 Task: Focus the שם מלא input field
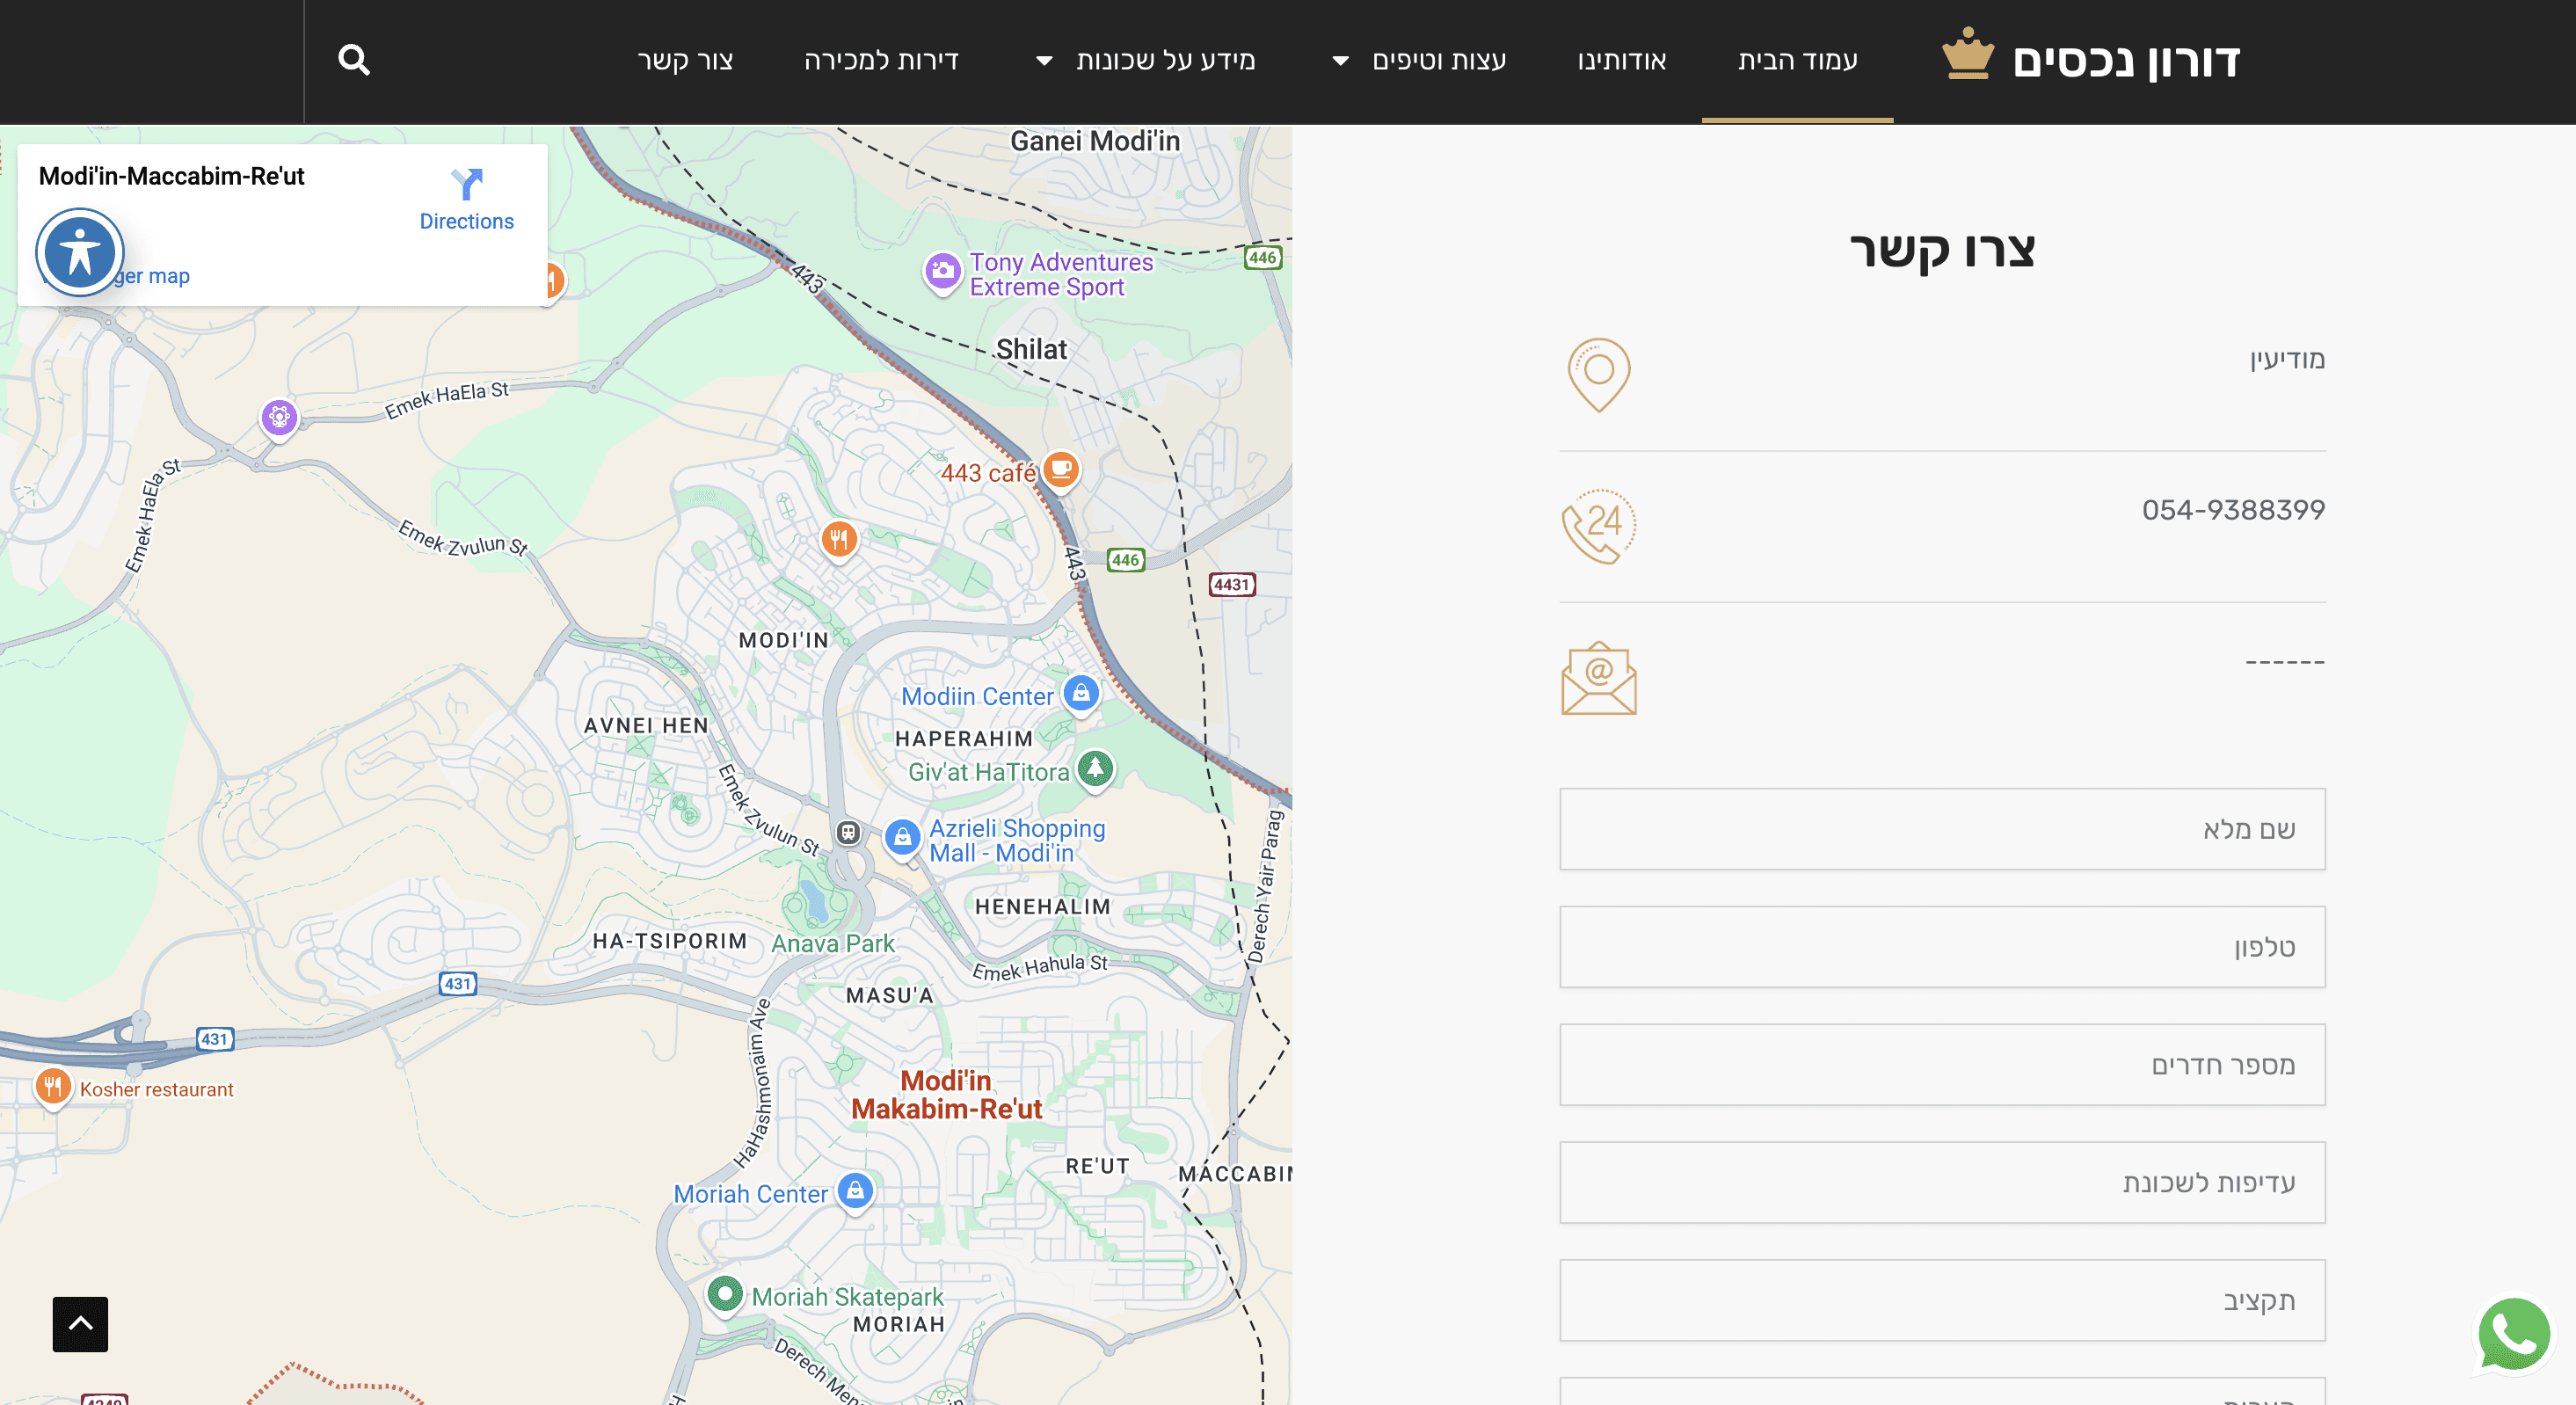pos(1941,829)
